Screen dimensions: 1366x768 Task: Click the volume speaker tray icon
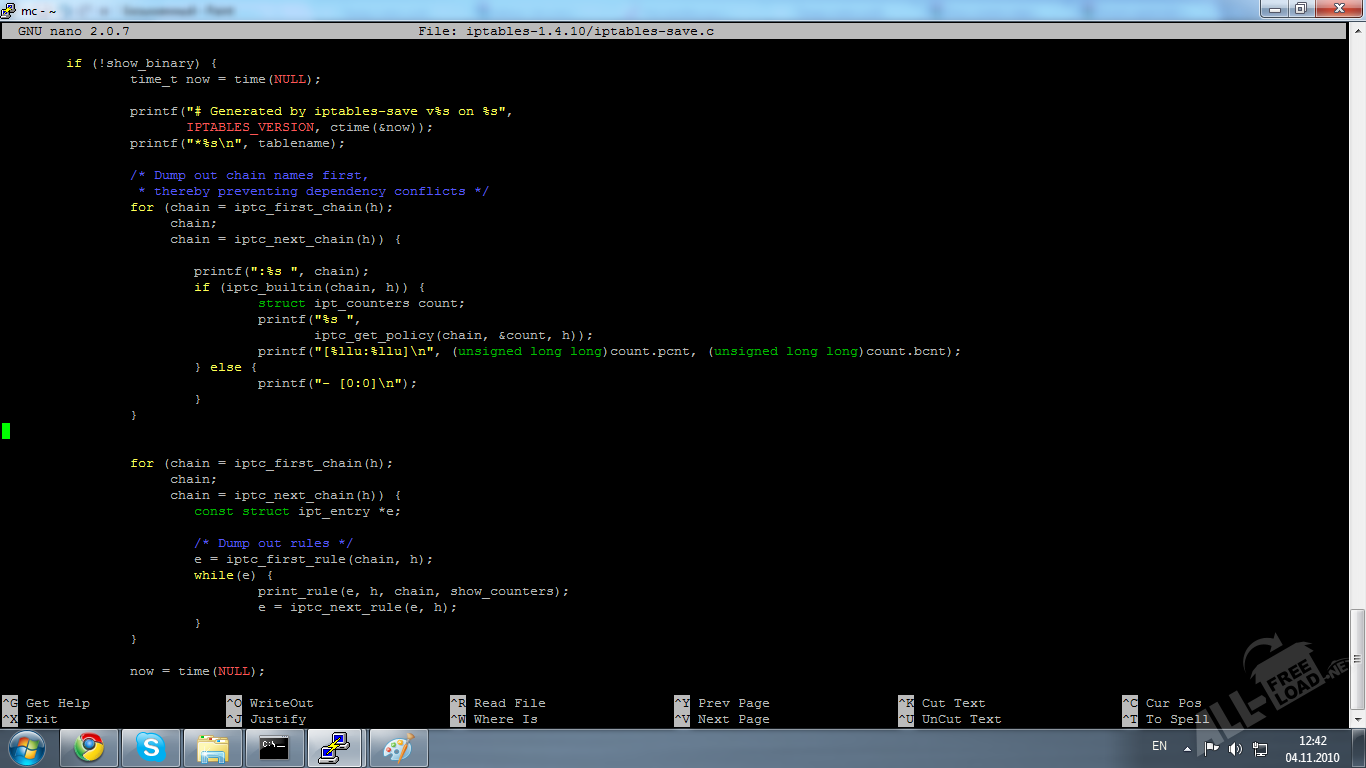[1235, 748]
